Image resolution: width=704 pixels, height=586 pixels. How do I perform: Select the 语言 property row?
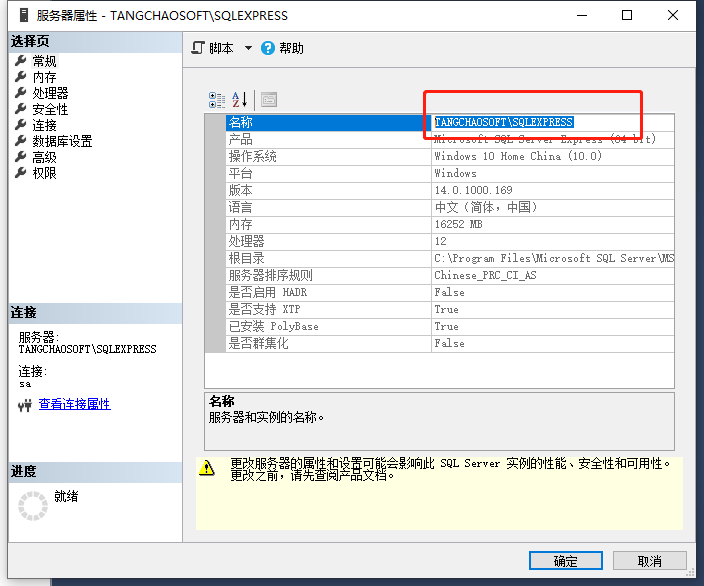pyautogui.click(x=328, y=207)
